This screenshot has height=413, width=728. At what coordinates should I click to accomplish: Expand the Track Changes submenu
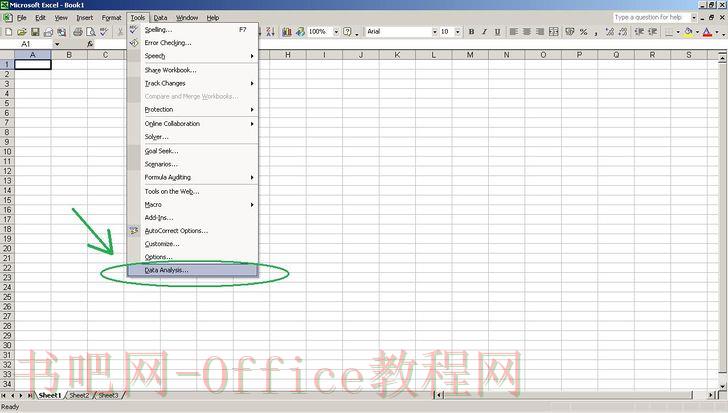coord(193,83)
